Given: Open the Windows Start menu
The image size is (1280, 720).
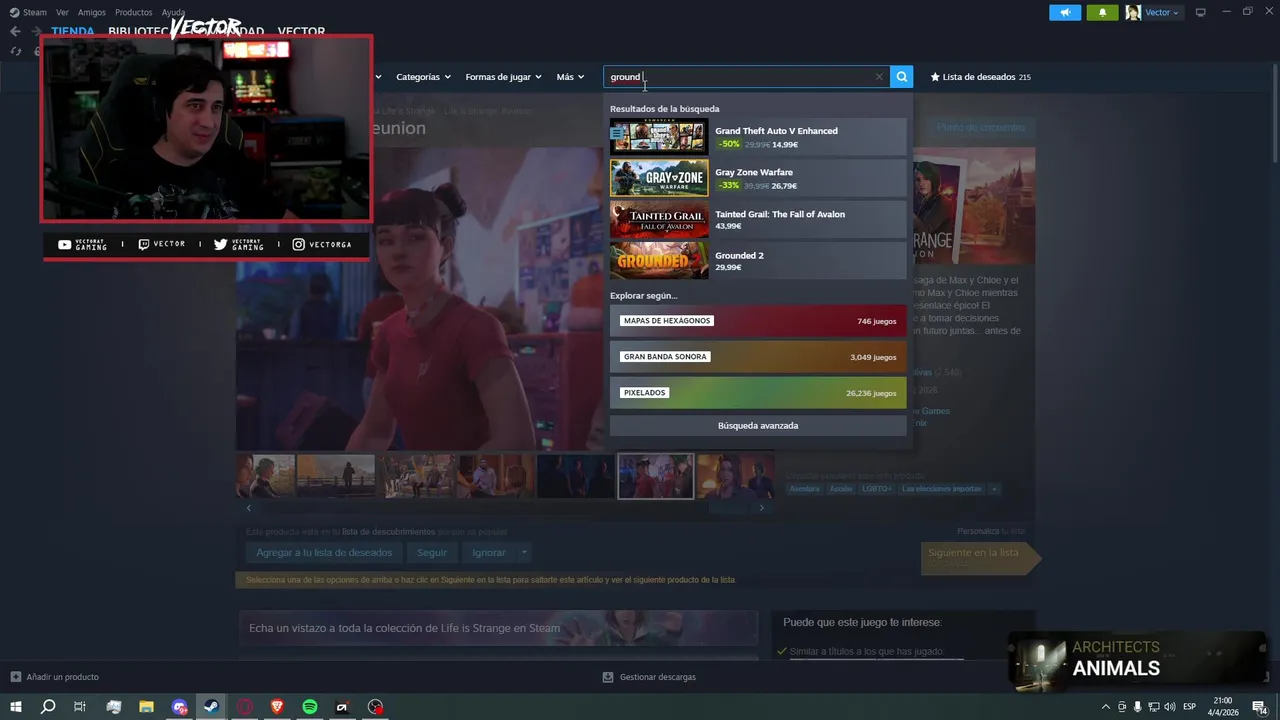Looking at the screenshot, I should [x=15, y=707].
